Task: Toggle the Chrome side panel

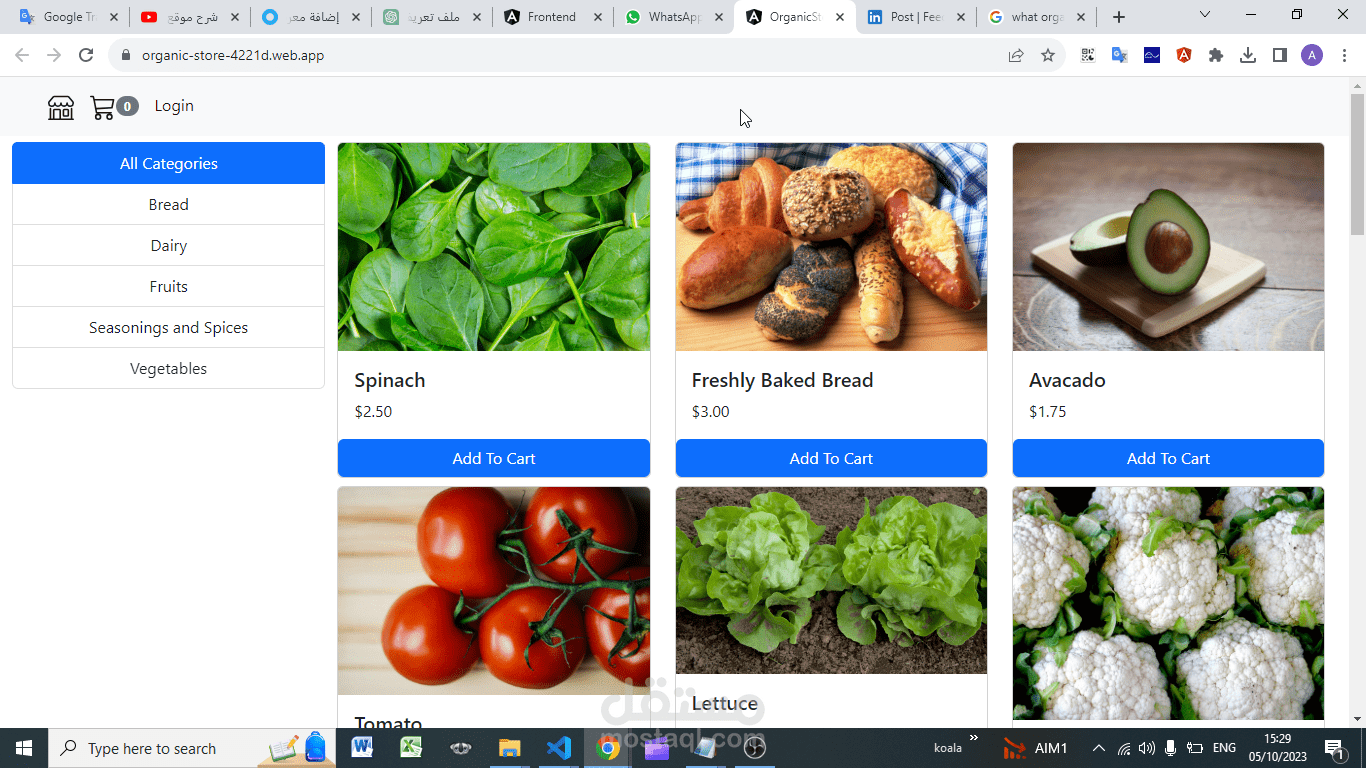Action: [1280, 55]
